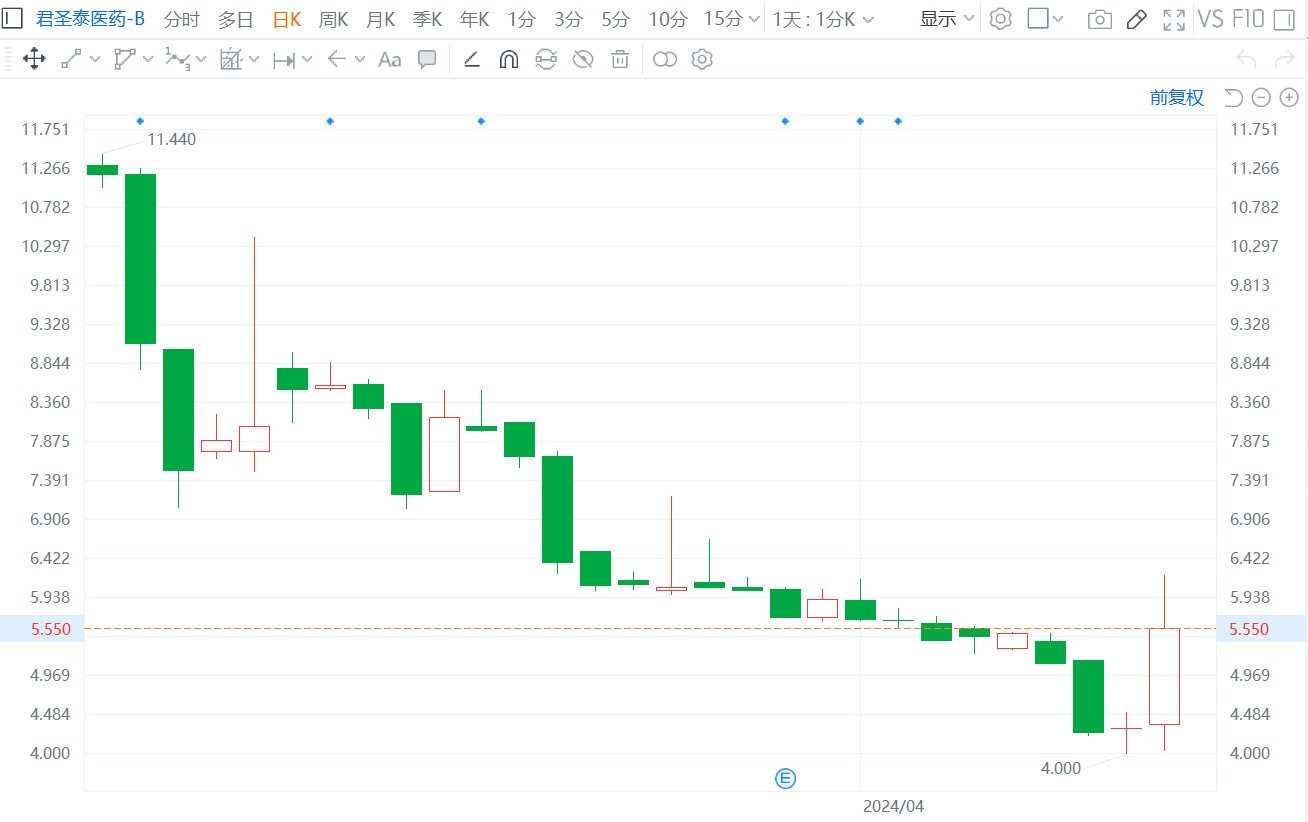Toggle drawing sync across charts
The height and width of the screenshot is (822, 1308).
click(x=545, y=60)
